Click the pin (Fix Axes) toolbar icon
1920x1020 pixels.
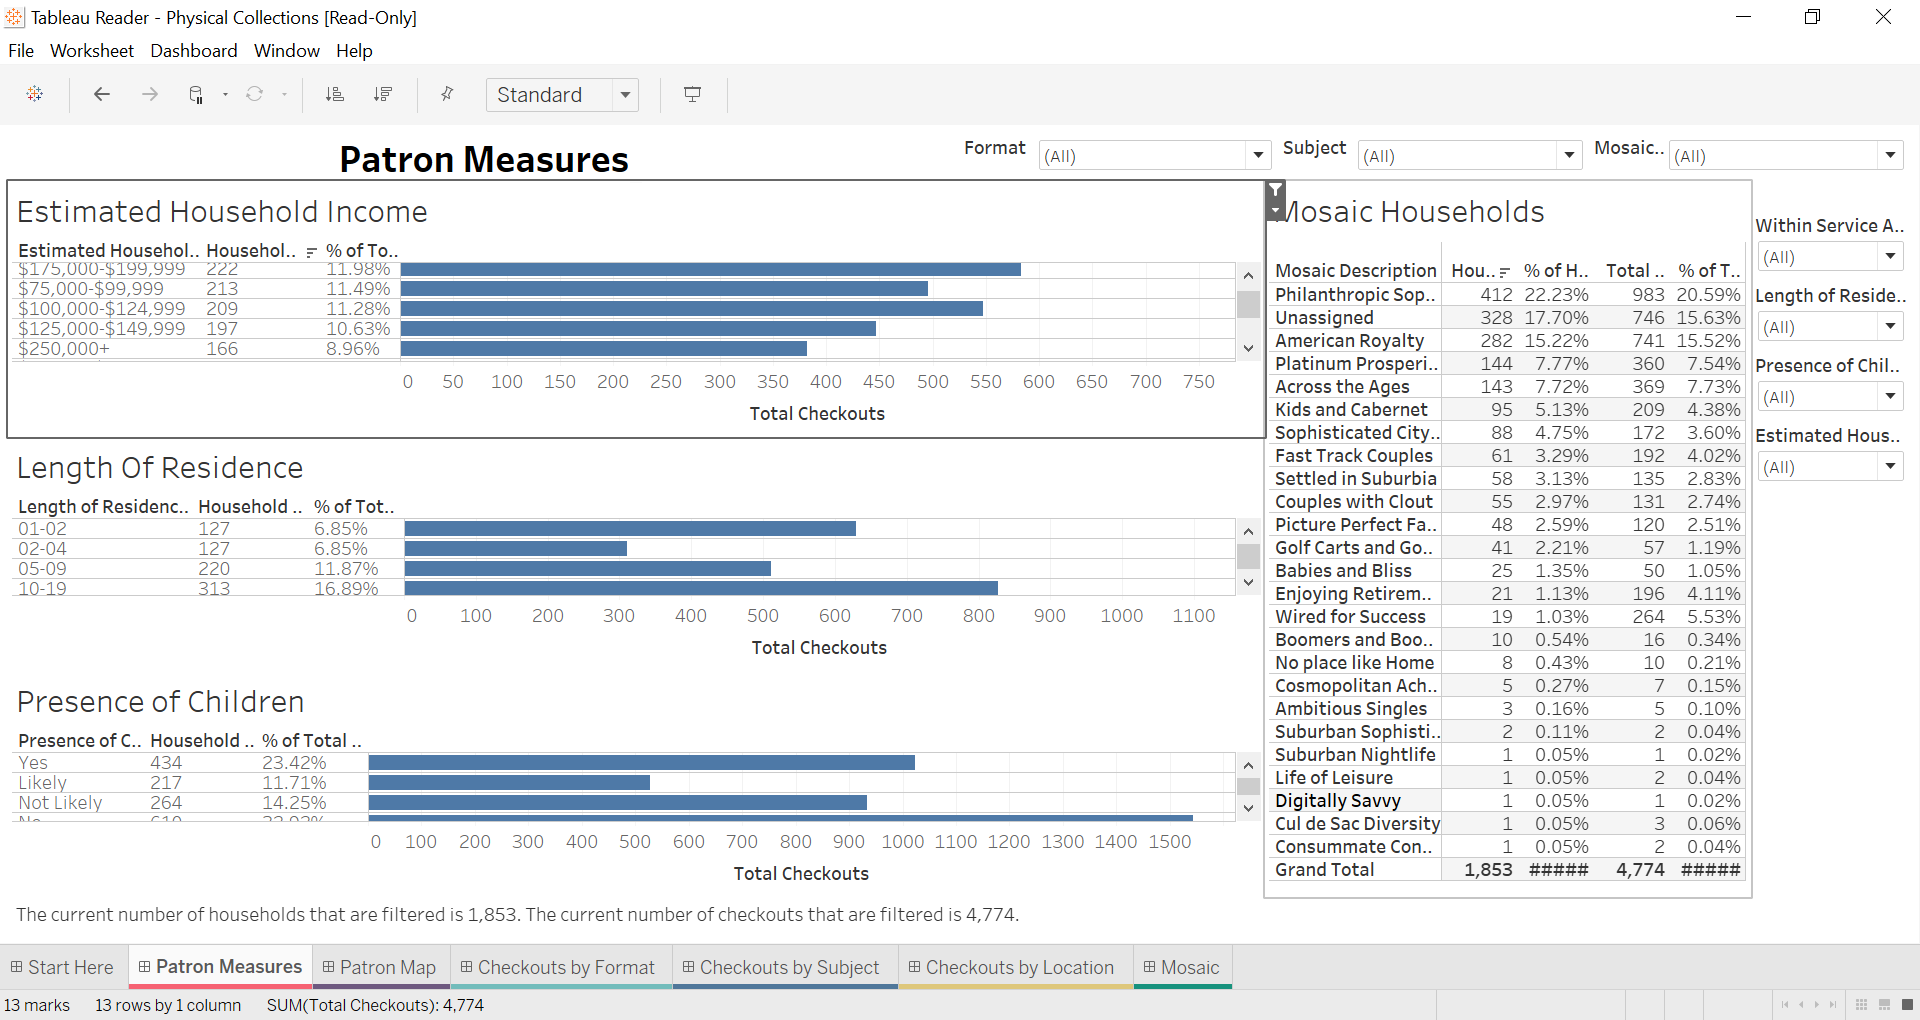(447, 94)
